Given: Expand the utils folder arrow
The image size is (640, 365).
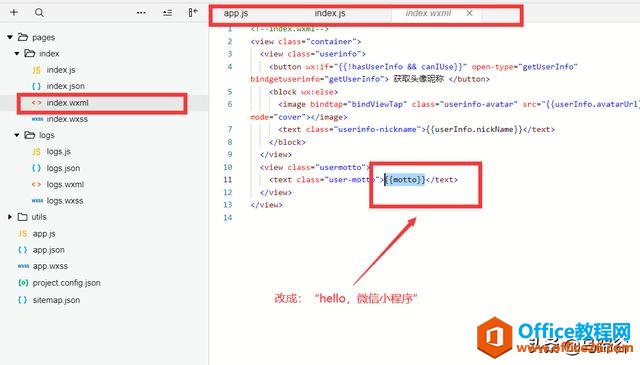Looking at the screenshot, I should click(10, 217).
